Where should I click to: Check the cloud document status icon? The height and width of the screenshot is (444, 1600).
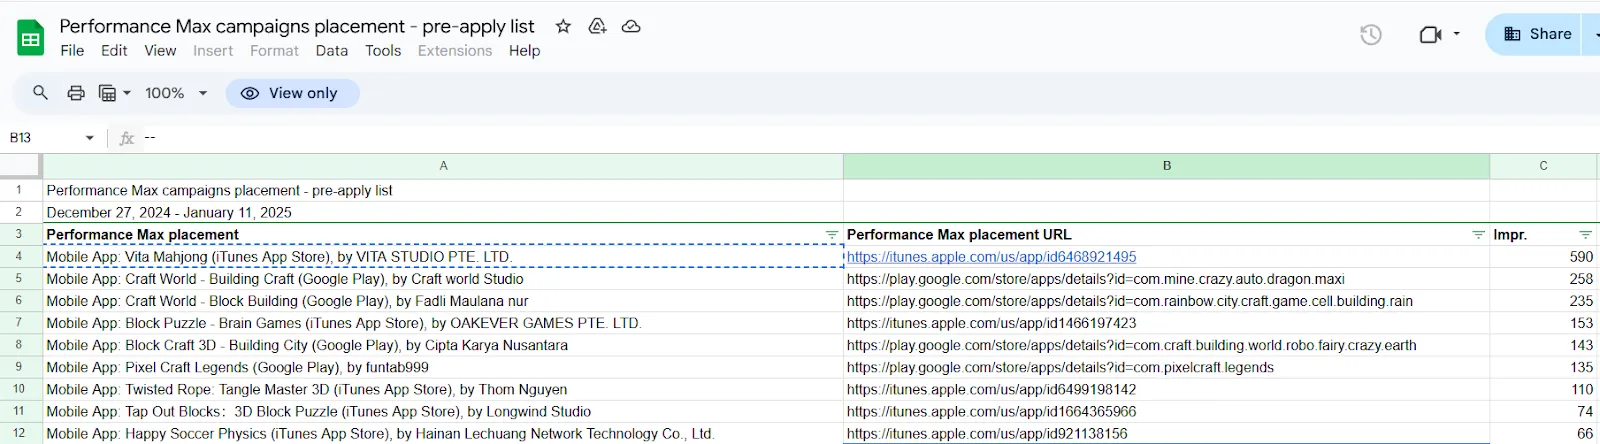point(631,26)
